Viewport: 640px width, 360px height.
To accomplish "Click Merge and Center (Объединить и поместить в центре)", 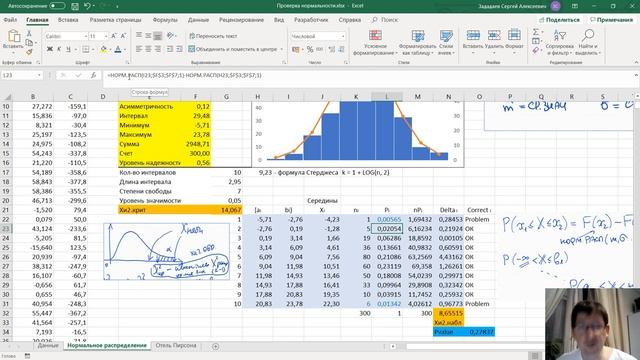I will (x=233, y=49).
